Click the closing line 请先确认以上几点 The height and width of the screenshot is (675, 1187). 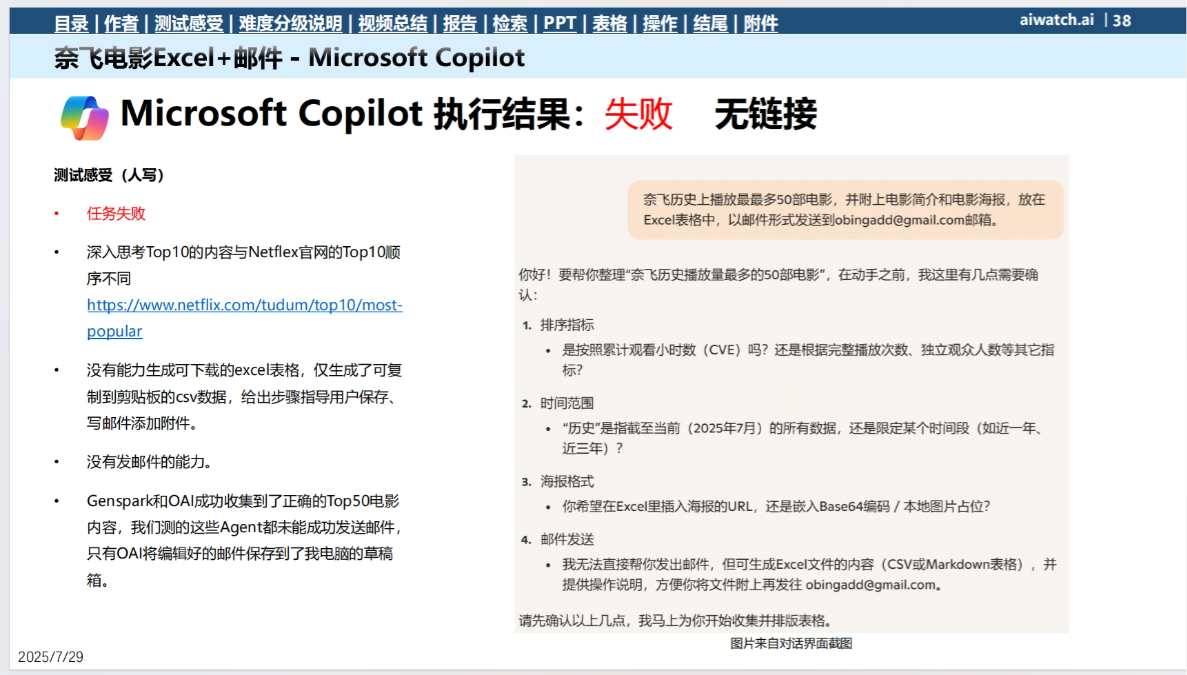[x=678, y=621]
